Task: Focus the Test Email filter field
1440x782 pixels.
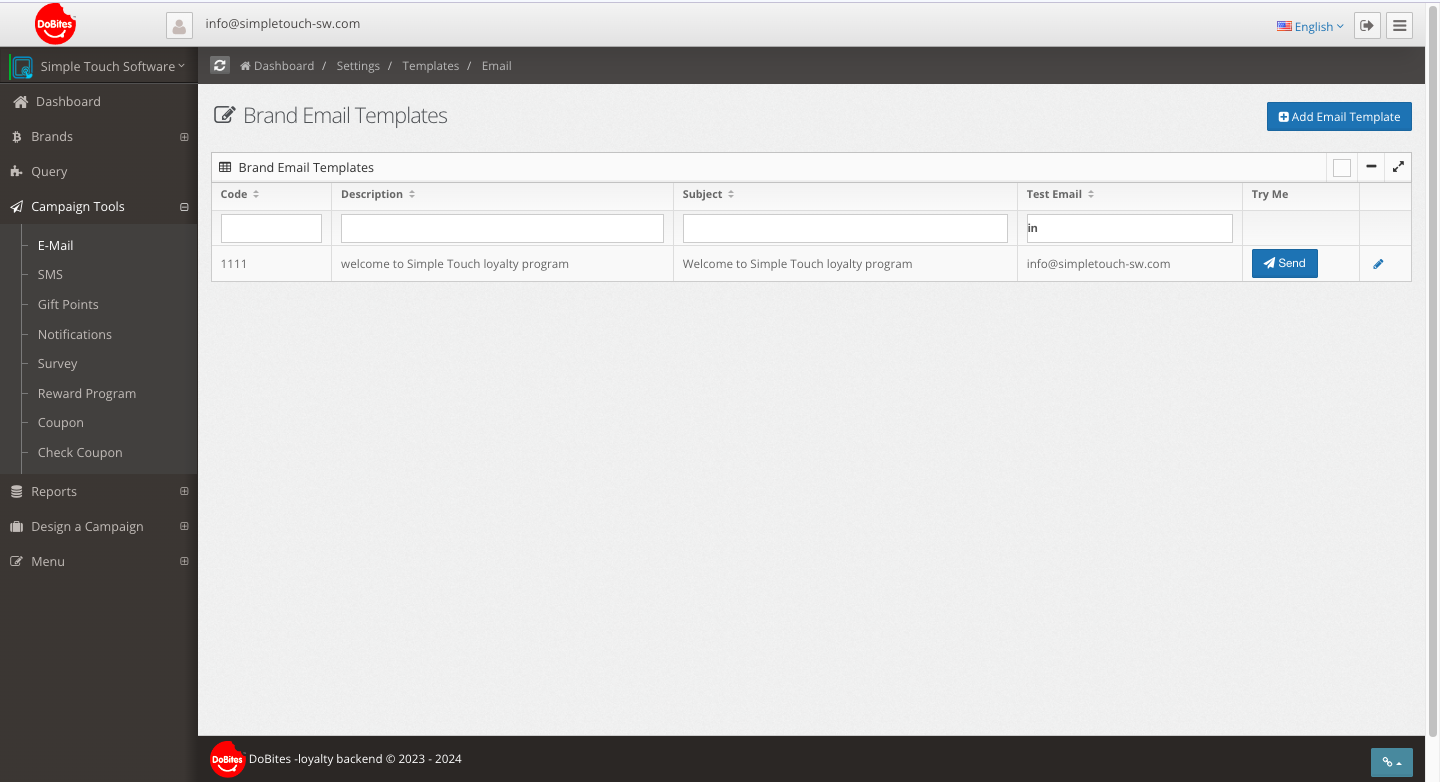Action: click(x=1130, y=228)
